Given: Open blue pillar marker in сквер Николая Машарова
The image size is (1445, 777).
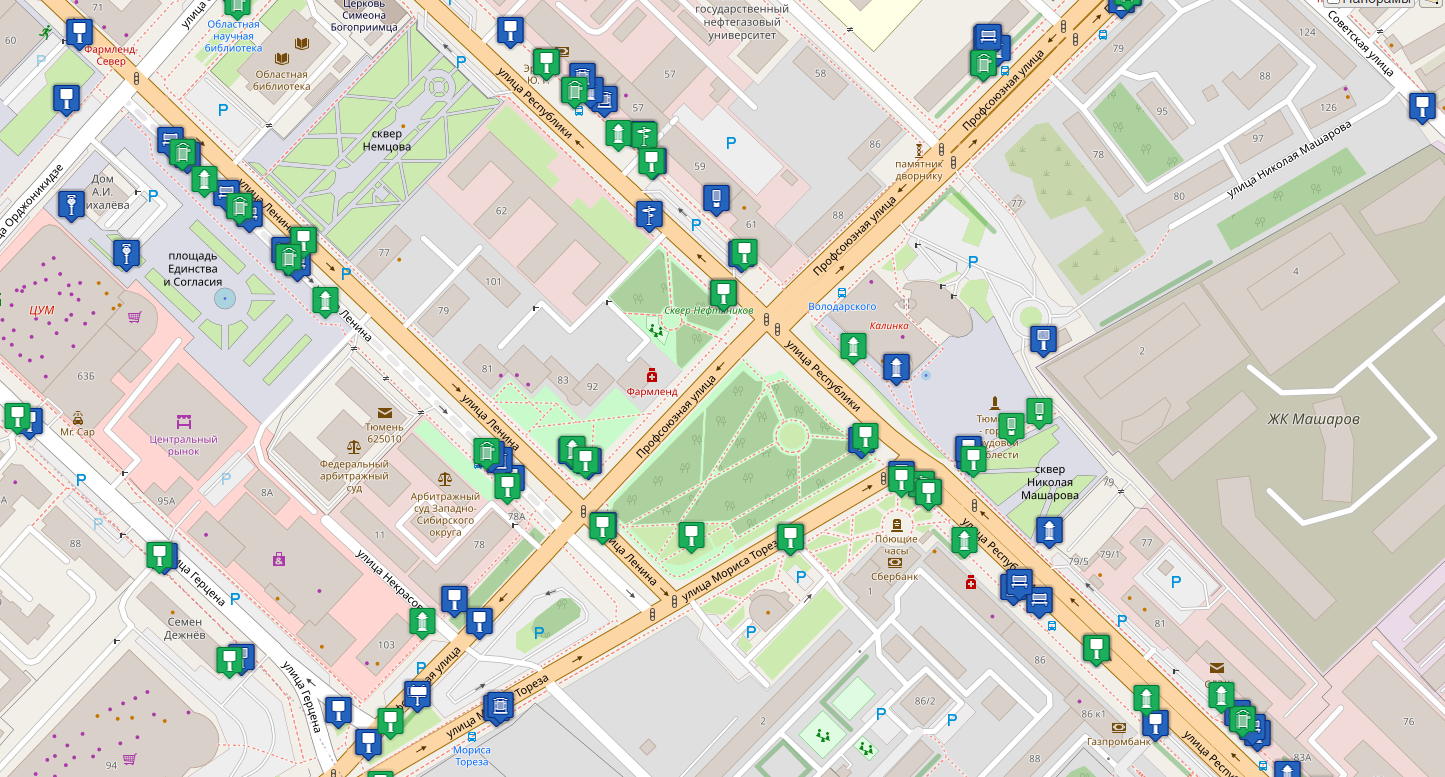Looking at the screenshot, I should pyautogui.click(x=1049, y=530).
